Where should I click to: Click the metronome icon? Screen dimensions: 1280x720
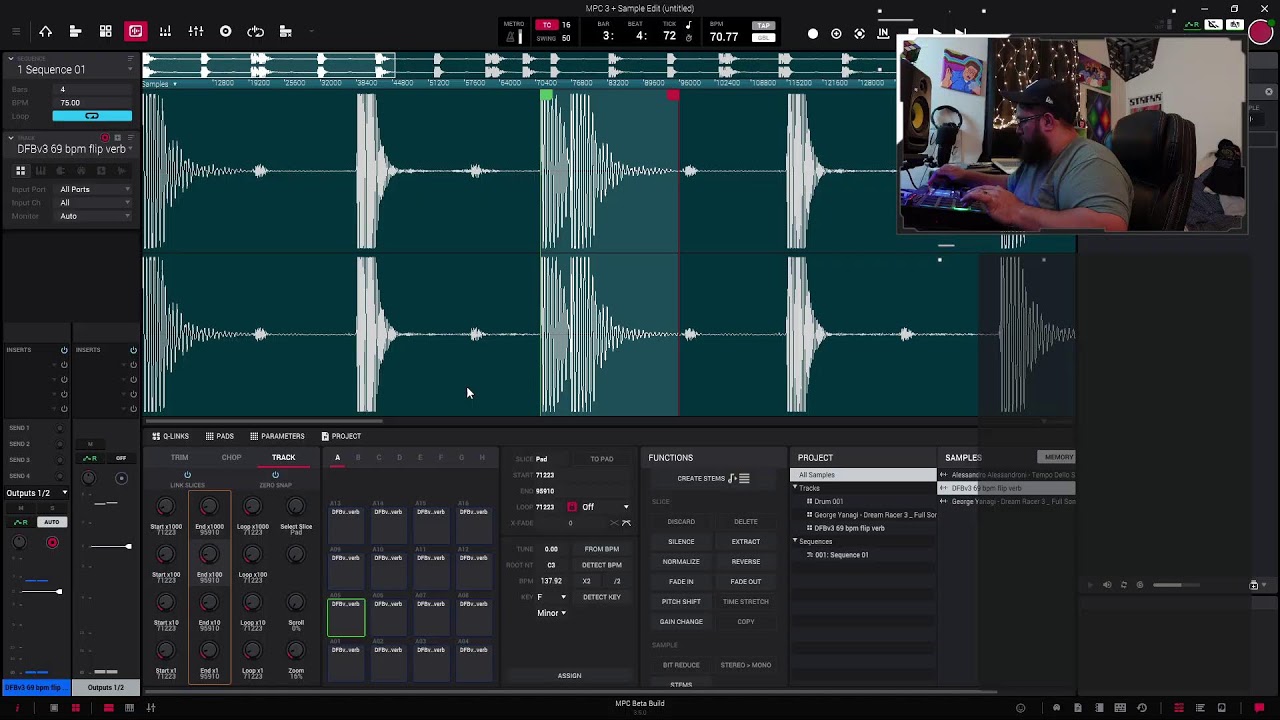click(513, 37)
